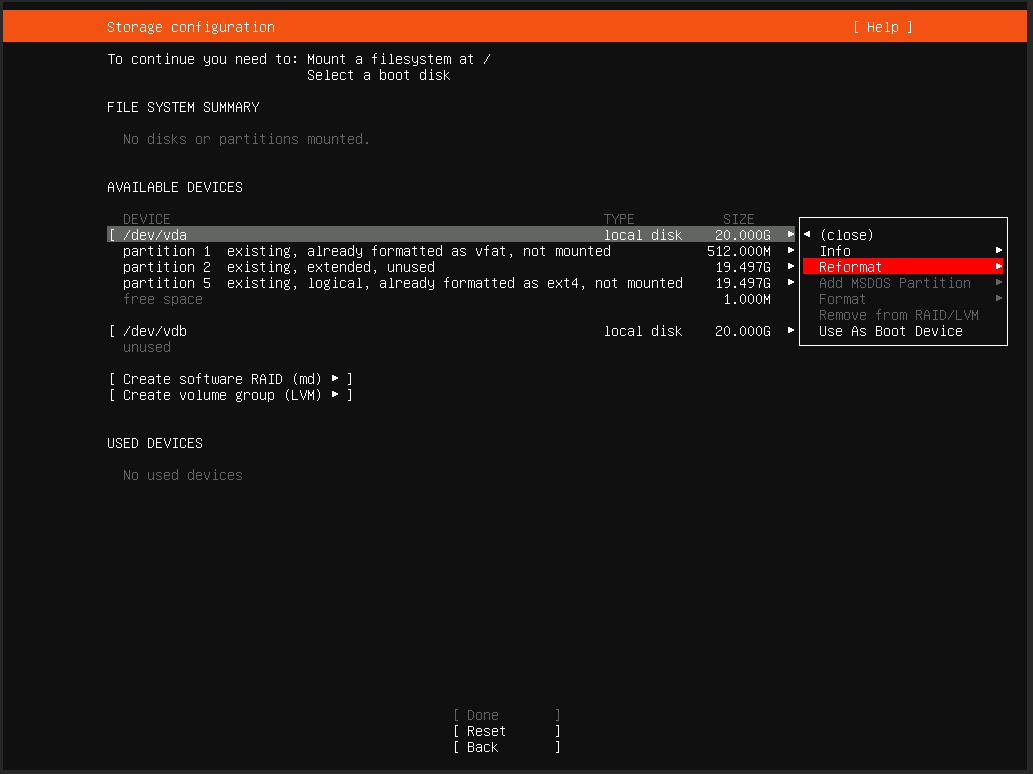
Task: Open the arrow menu for /dev/vda
Action: pyautogui.click(x=791, y=235)
